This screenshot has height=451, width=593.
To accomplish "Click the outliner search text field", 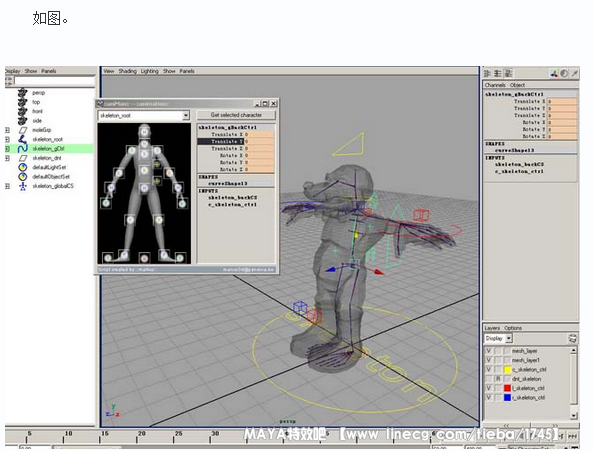I will click(x=54, y=81).
